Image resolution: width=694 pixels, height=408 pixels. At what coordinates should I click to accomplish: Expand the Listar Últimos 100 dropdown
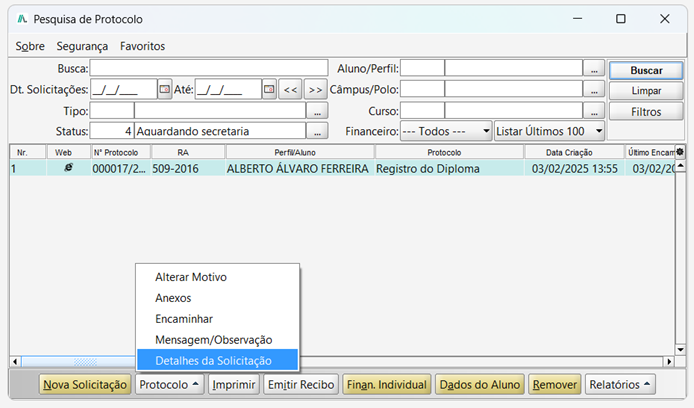pyautogui.click(x=549, y=131)
